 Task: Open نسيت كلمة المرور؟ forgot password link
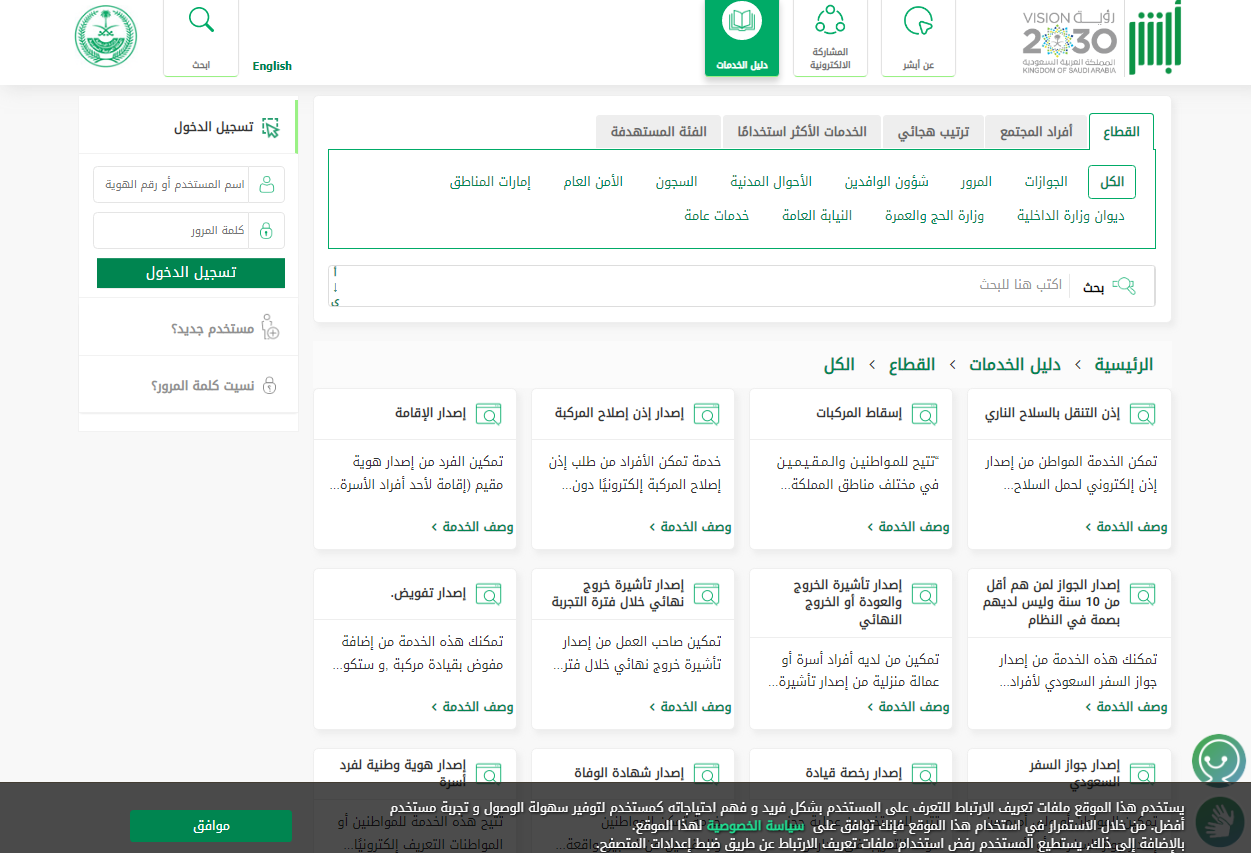203,386
